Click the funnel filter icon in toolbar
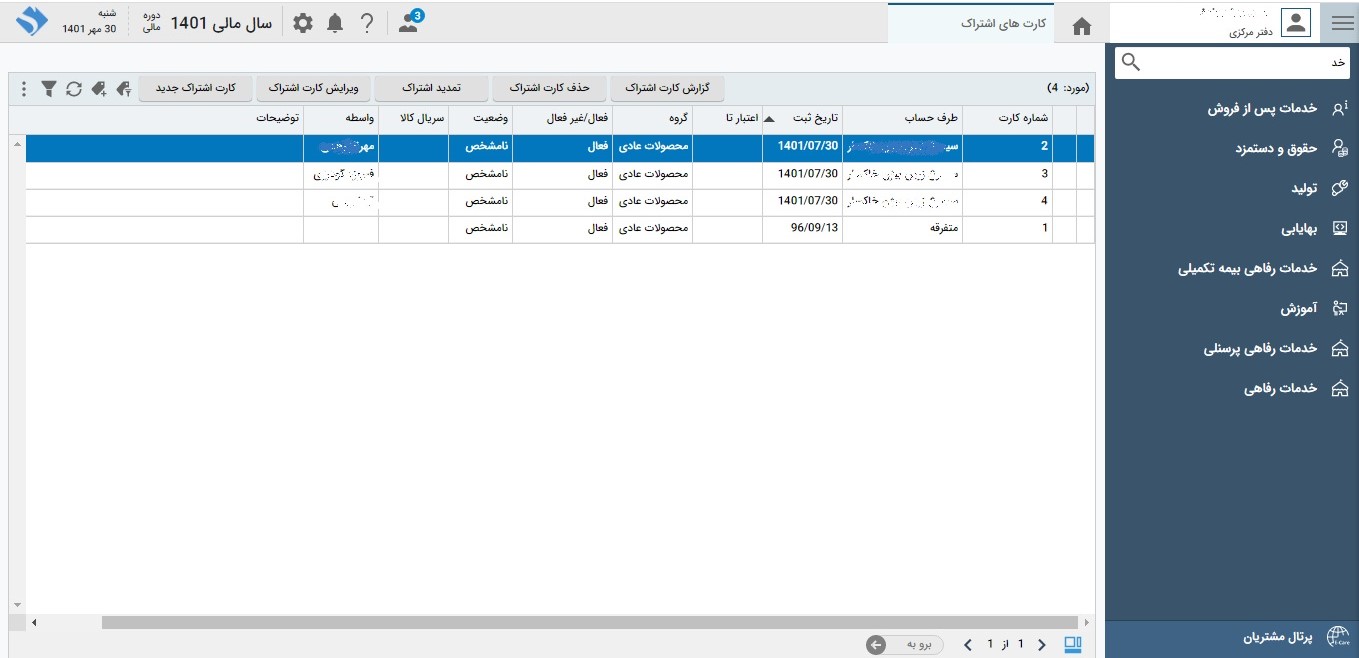Image resolution: width=1359 pixels, height=658 pixels. click(x=48, y=89)
